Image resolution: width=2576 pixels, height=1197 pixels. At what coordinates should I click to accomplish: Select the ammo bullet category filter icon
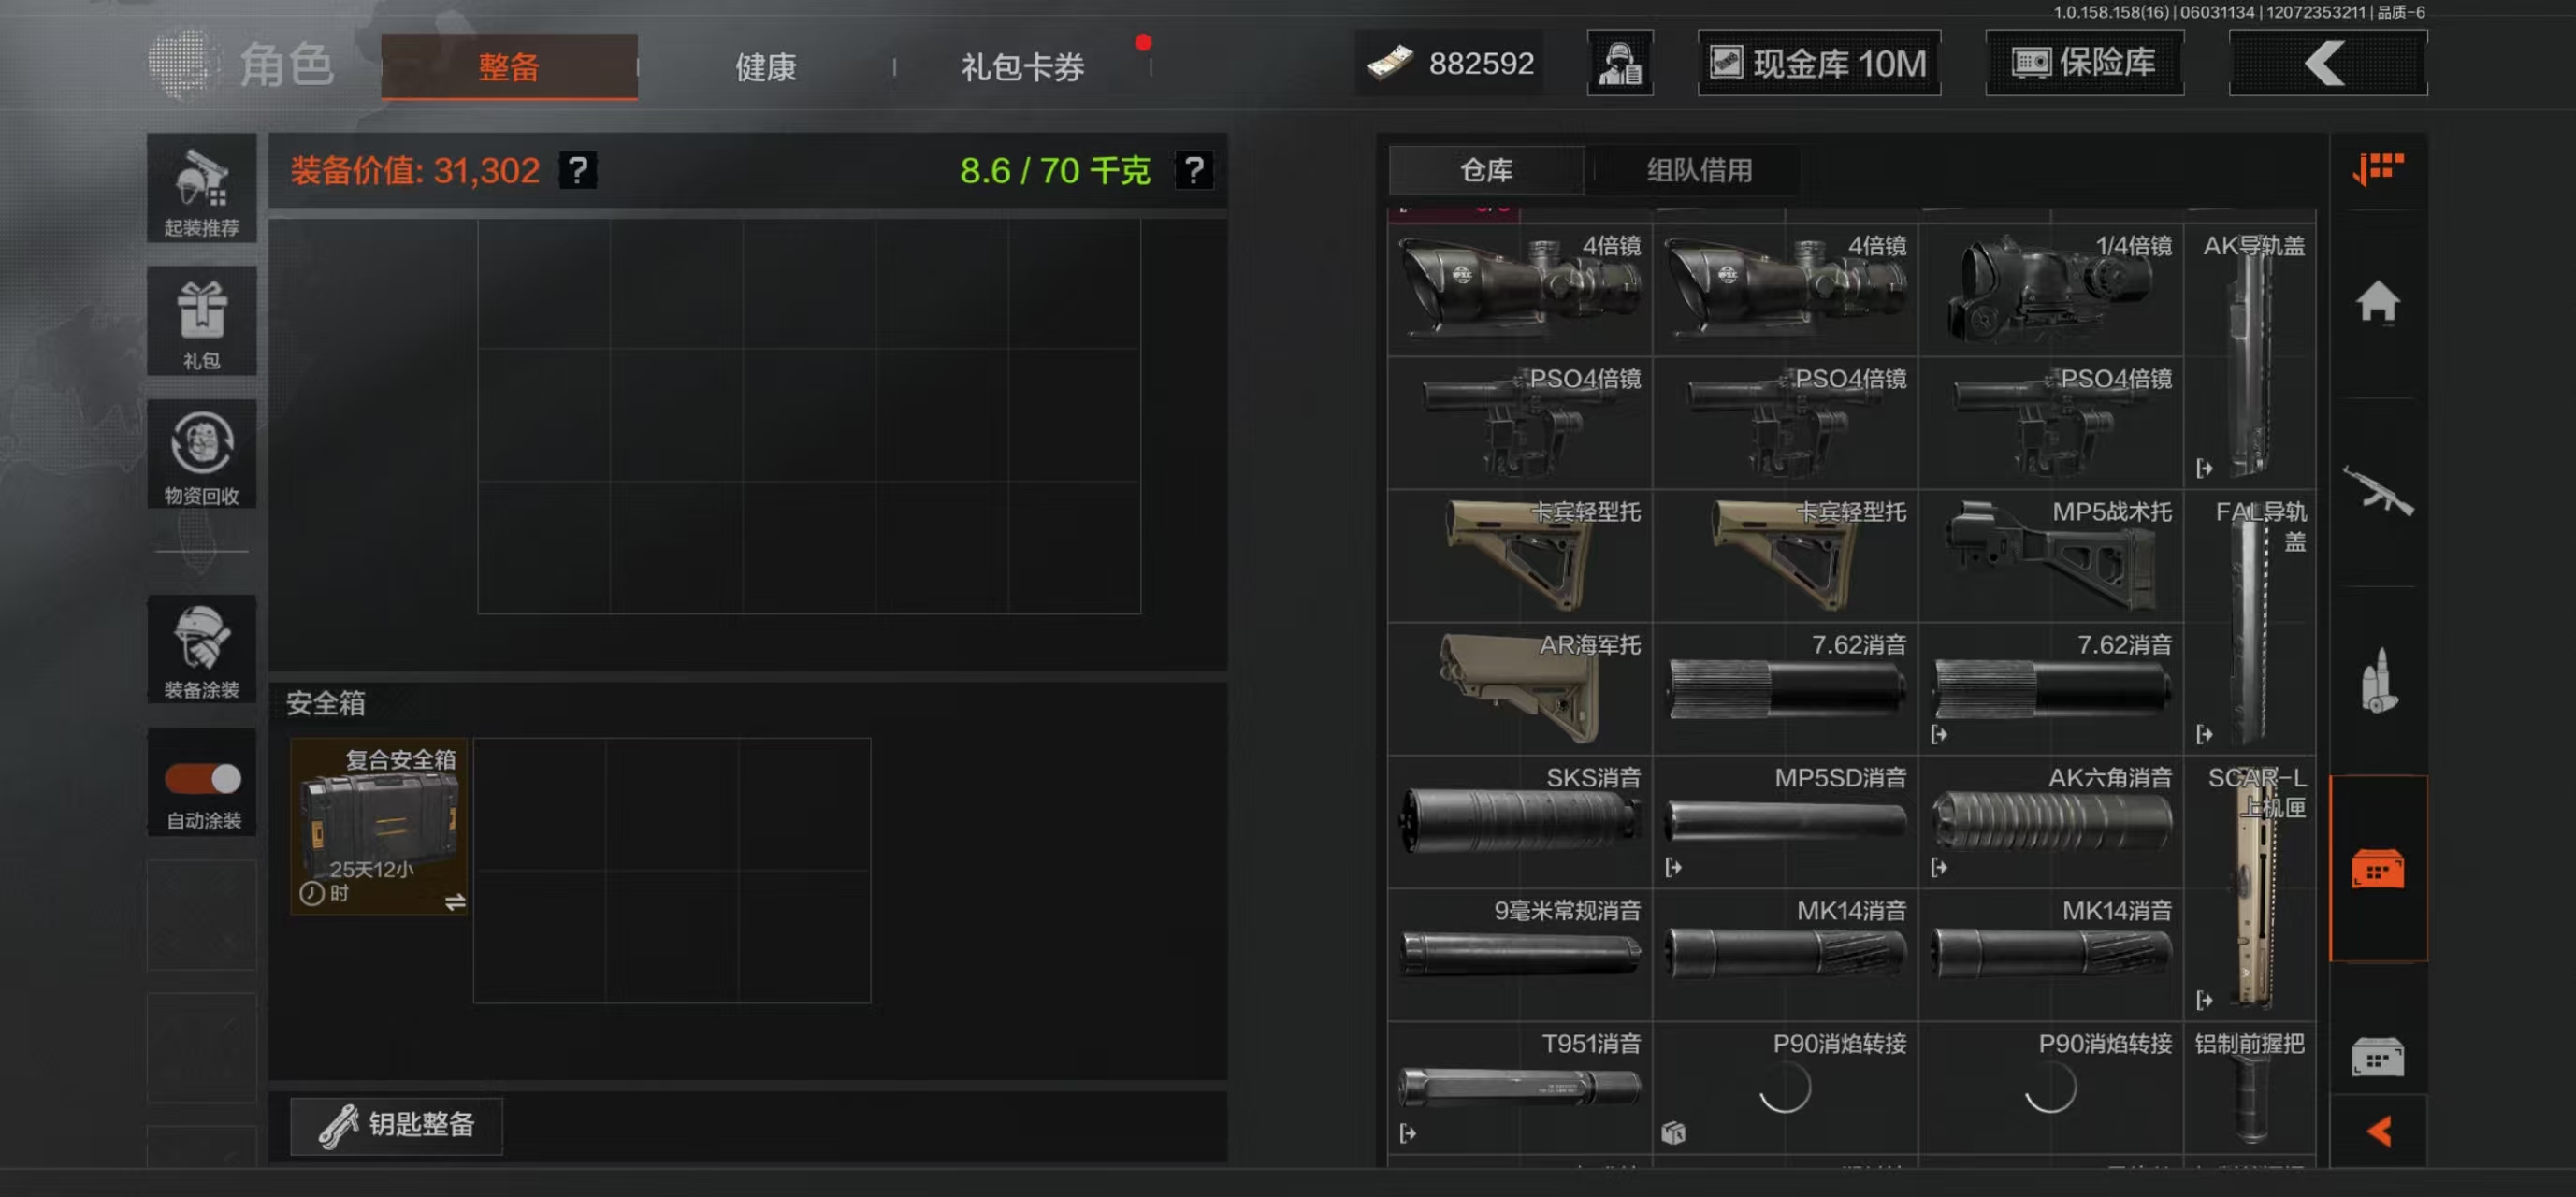(2377, 680)
